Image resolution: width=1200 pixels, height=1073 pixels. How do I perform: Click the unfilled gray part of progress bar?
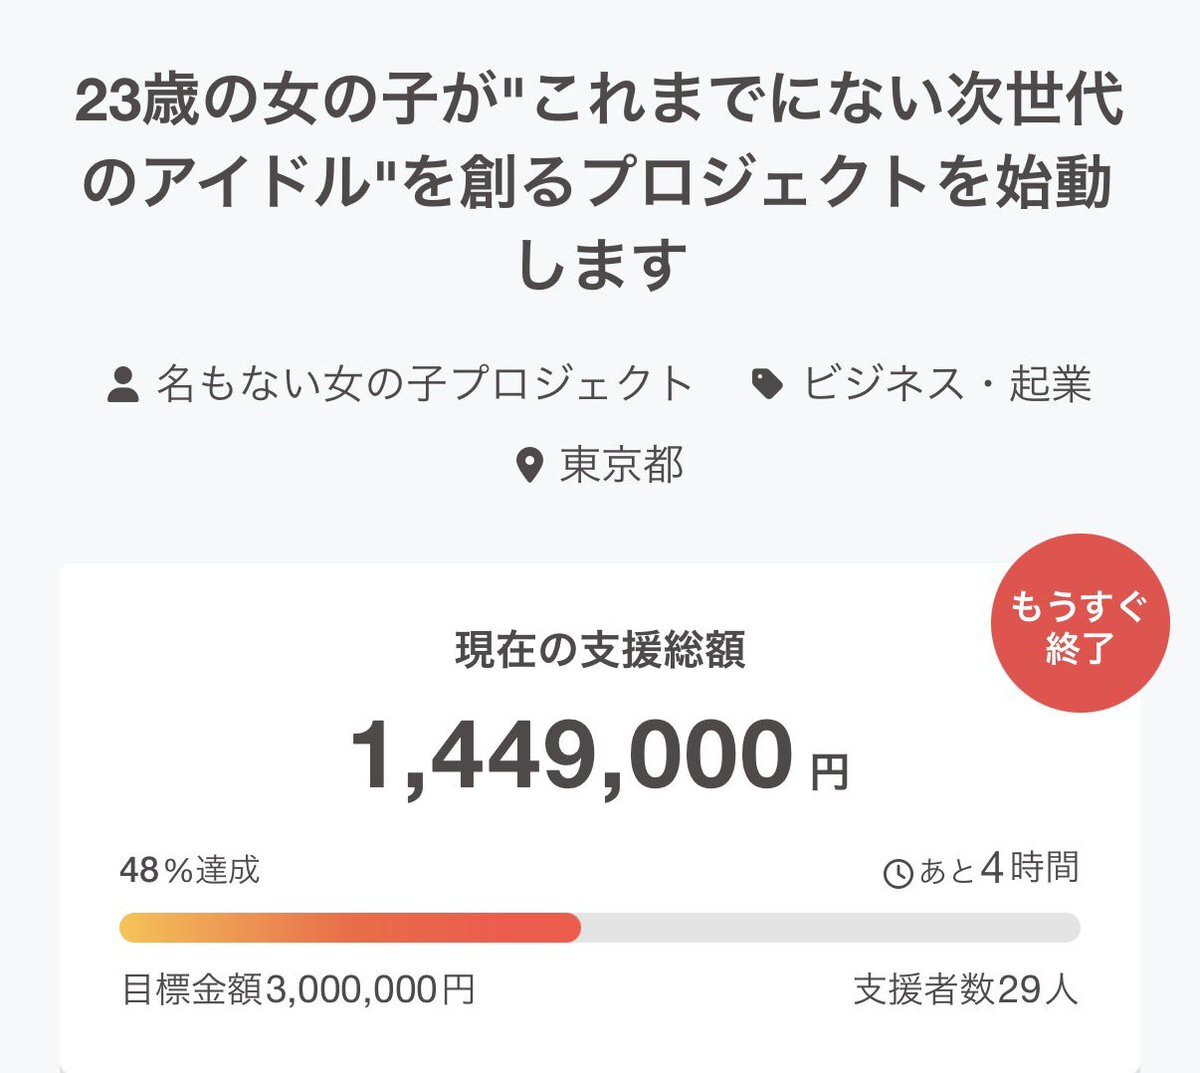click(x=830, y=928)
